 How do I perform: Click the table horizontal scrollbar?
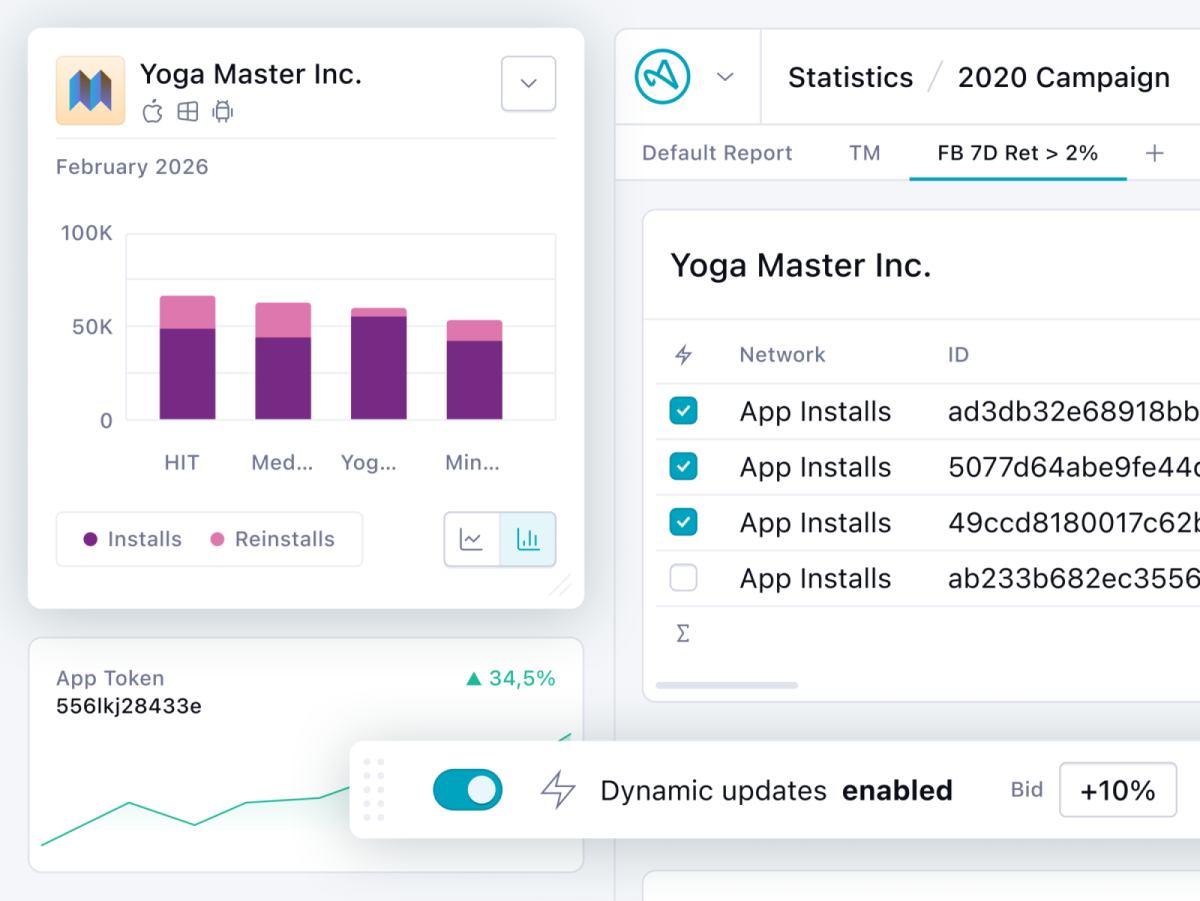pos(727,685)
